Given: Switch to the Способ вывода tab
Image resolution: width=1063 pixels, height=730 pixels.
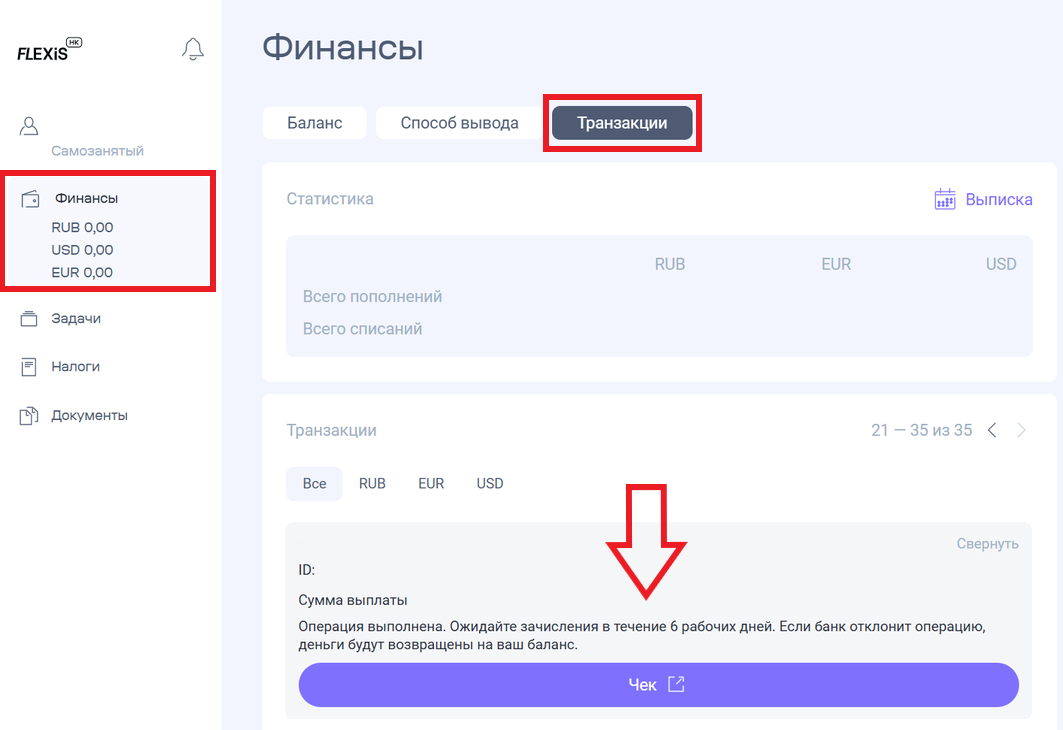Looking at the screenshot, I should (x=459, y=123).
